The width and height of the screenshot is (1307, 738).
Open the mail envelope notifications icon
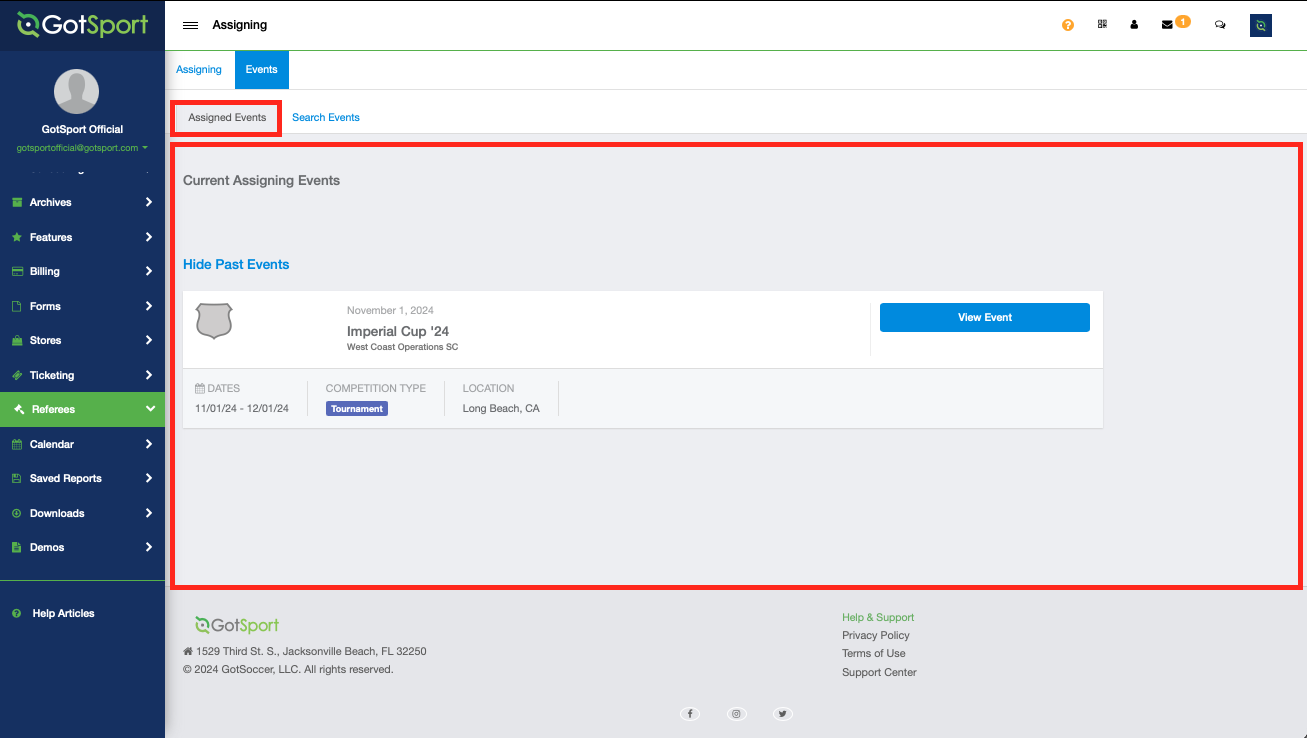[x=1167, y=25]
